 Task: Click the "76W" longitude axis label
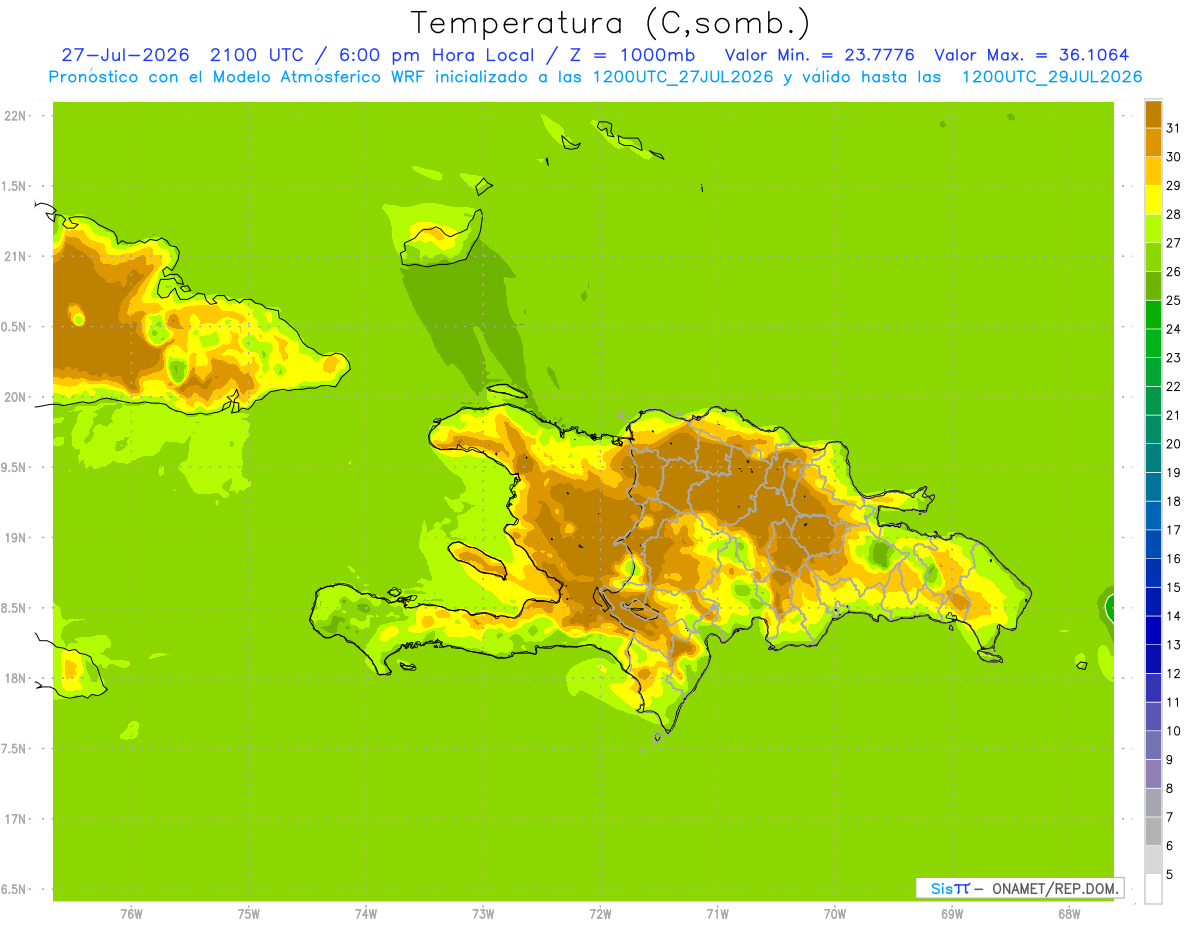click(131, 914)
